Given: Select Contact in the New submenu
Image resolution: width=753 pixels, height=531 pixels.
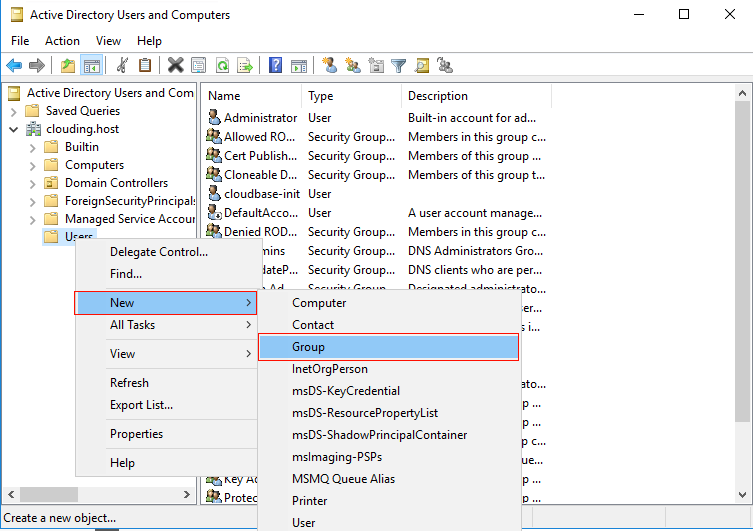Looking at the screenshot, I should click(389, 325).
